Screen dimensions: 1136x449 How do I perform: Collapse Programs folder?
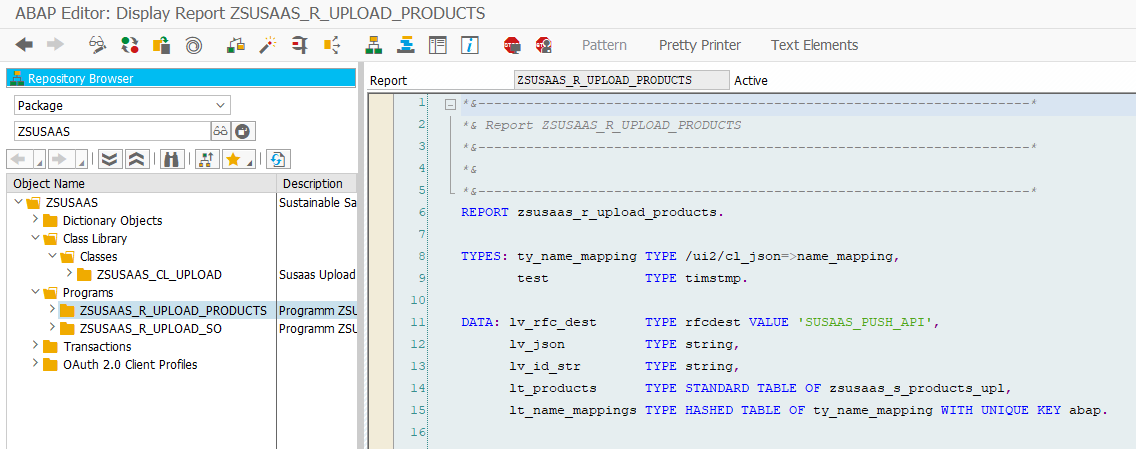tap(34, 293)
